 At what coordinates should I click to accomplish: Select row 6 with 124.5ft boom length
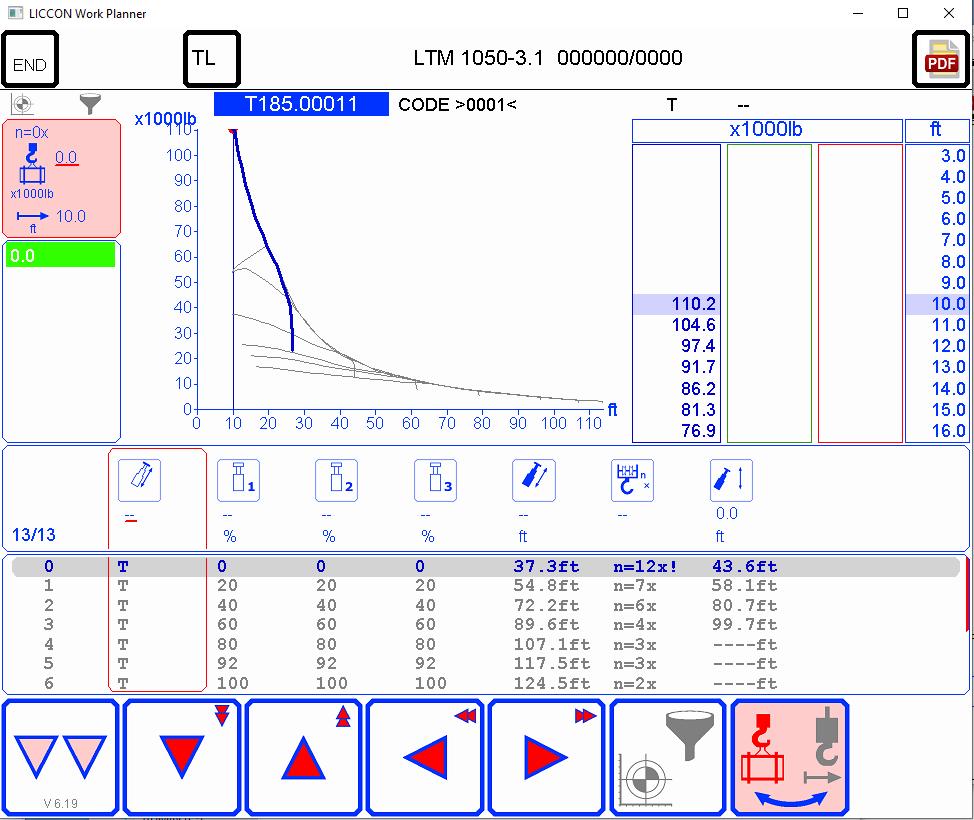(486, 683)
